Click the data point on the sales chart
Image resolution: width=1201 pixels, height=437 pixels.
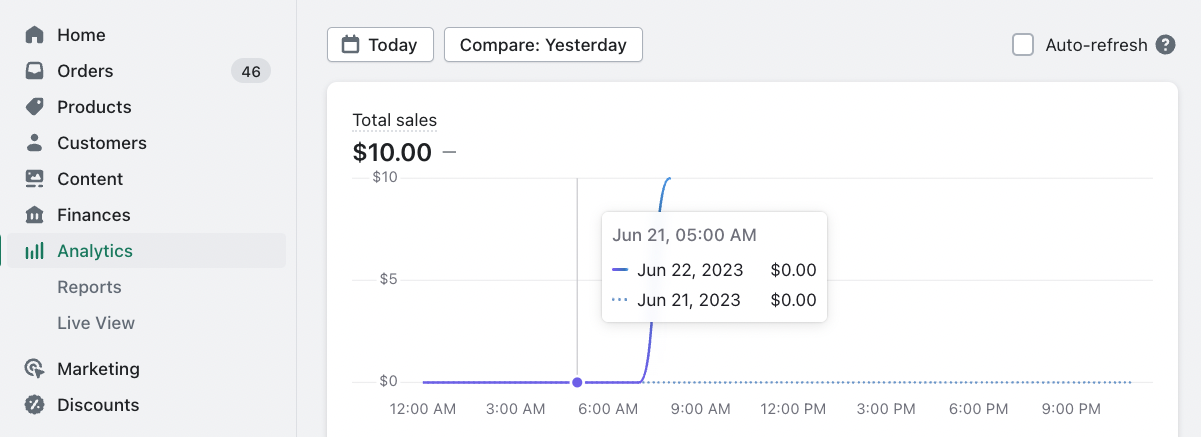(577, 382)
